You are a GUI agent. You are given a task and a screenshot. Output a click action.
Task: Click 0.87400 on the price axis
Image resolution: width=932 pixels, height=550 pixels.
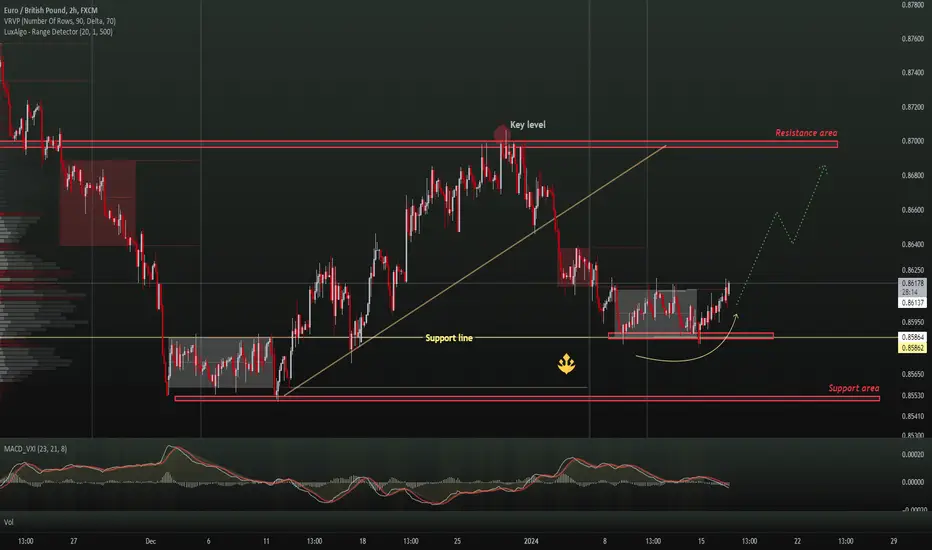tap(912, 73)
